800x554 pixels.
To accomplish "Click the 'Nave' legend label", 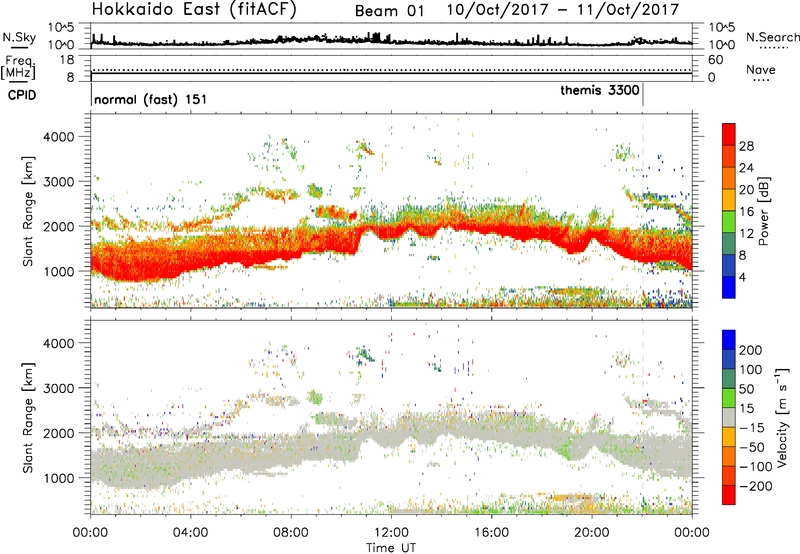I will point(760,69).
